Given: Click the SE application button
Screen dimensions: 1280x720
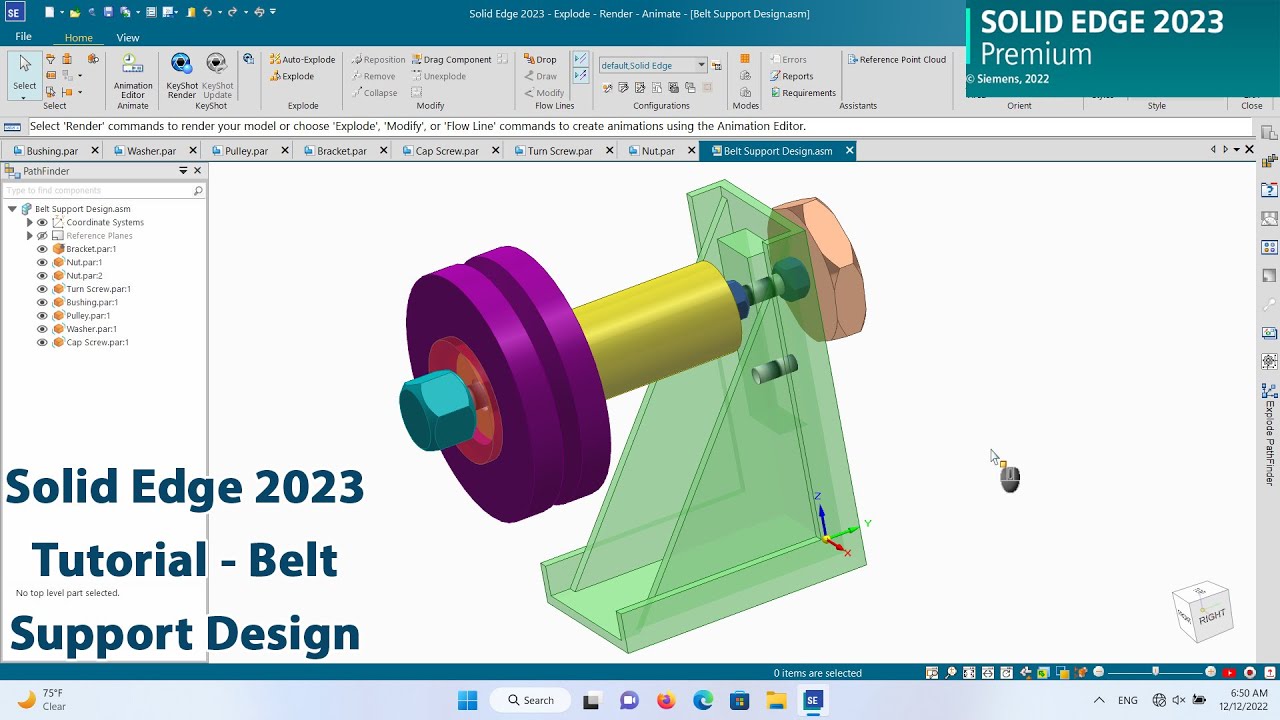Looking at the screenshot, I should tap(14, 12).
